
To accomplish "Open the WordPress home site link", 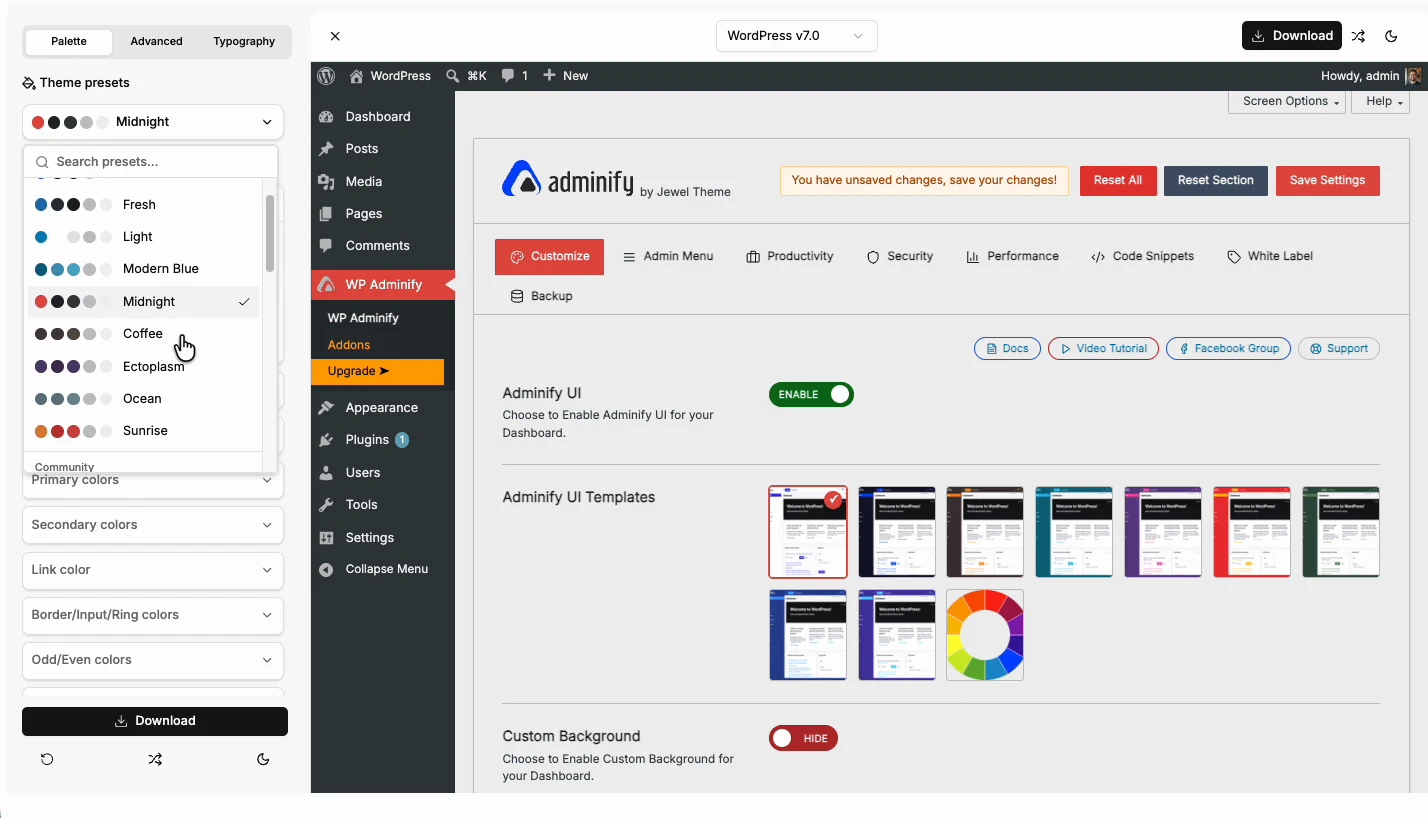I will (x=390, y=76).
